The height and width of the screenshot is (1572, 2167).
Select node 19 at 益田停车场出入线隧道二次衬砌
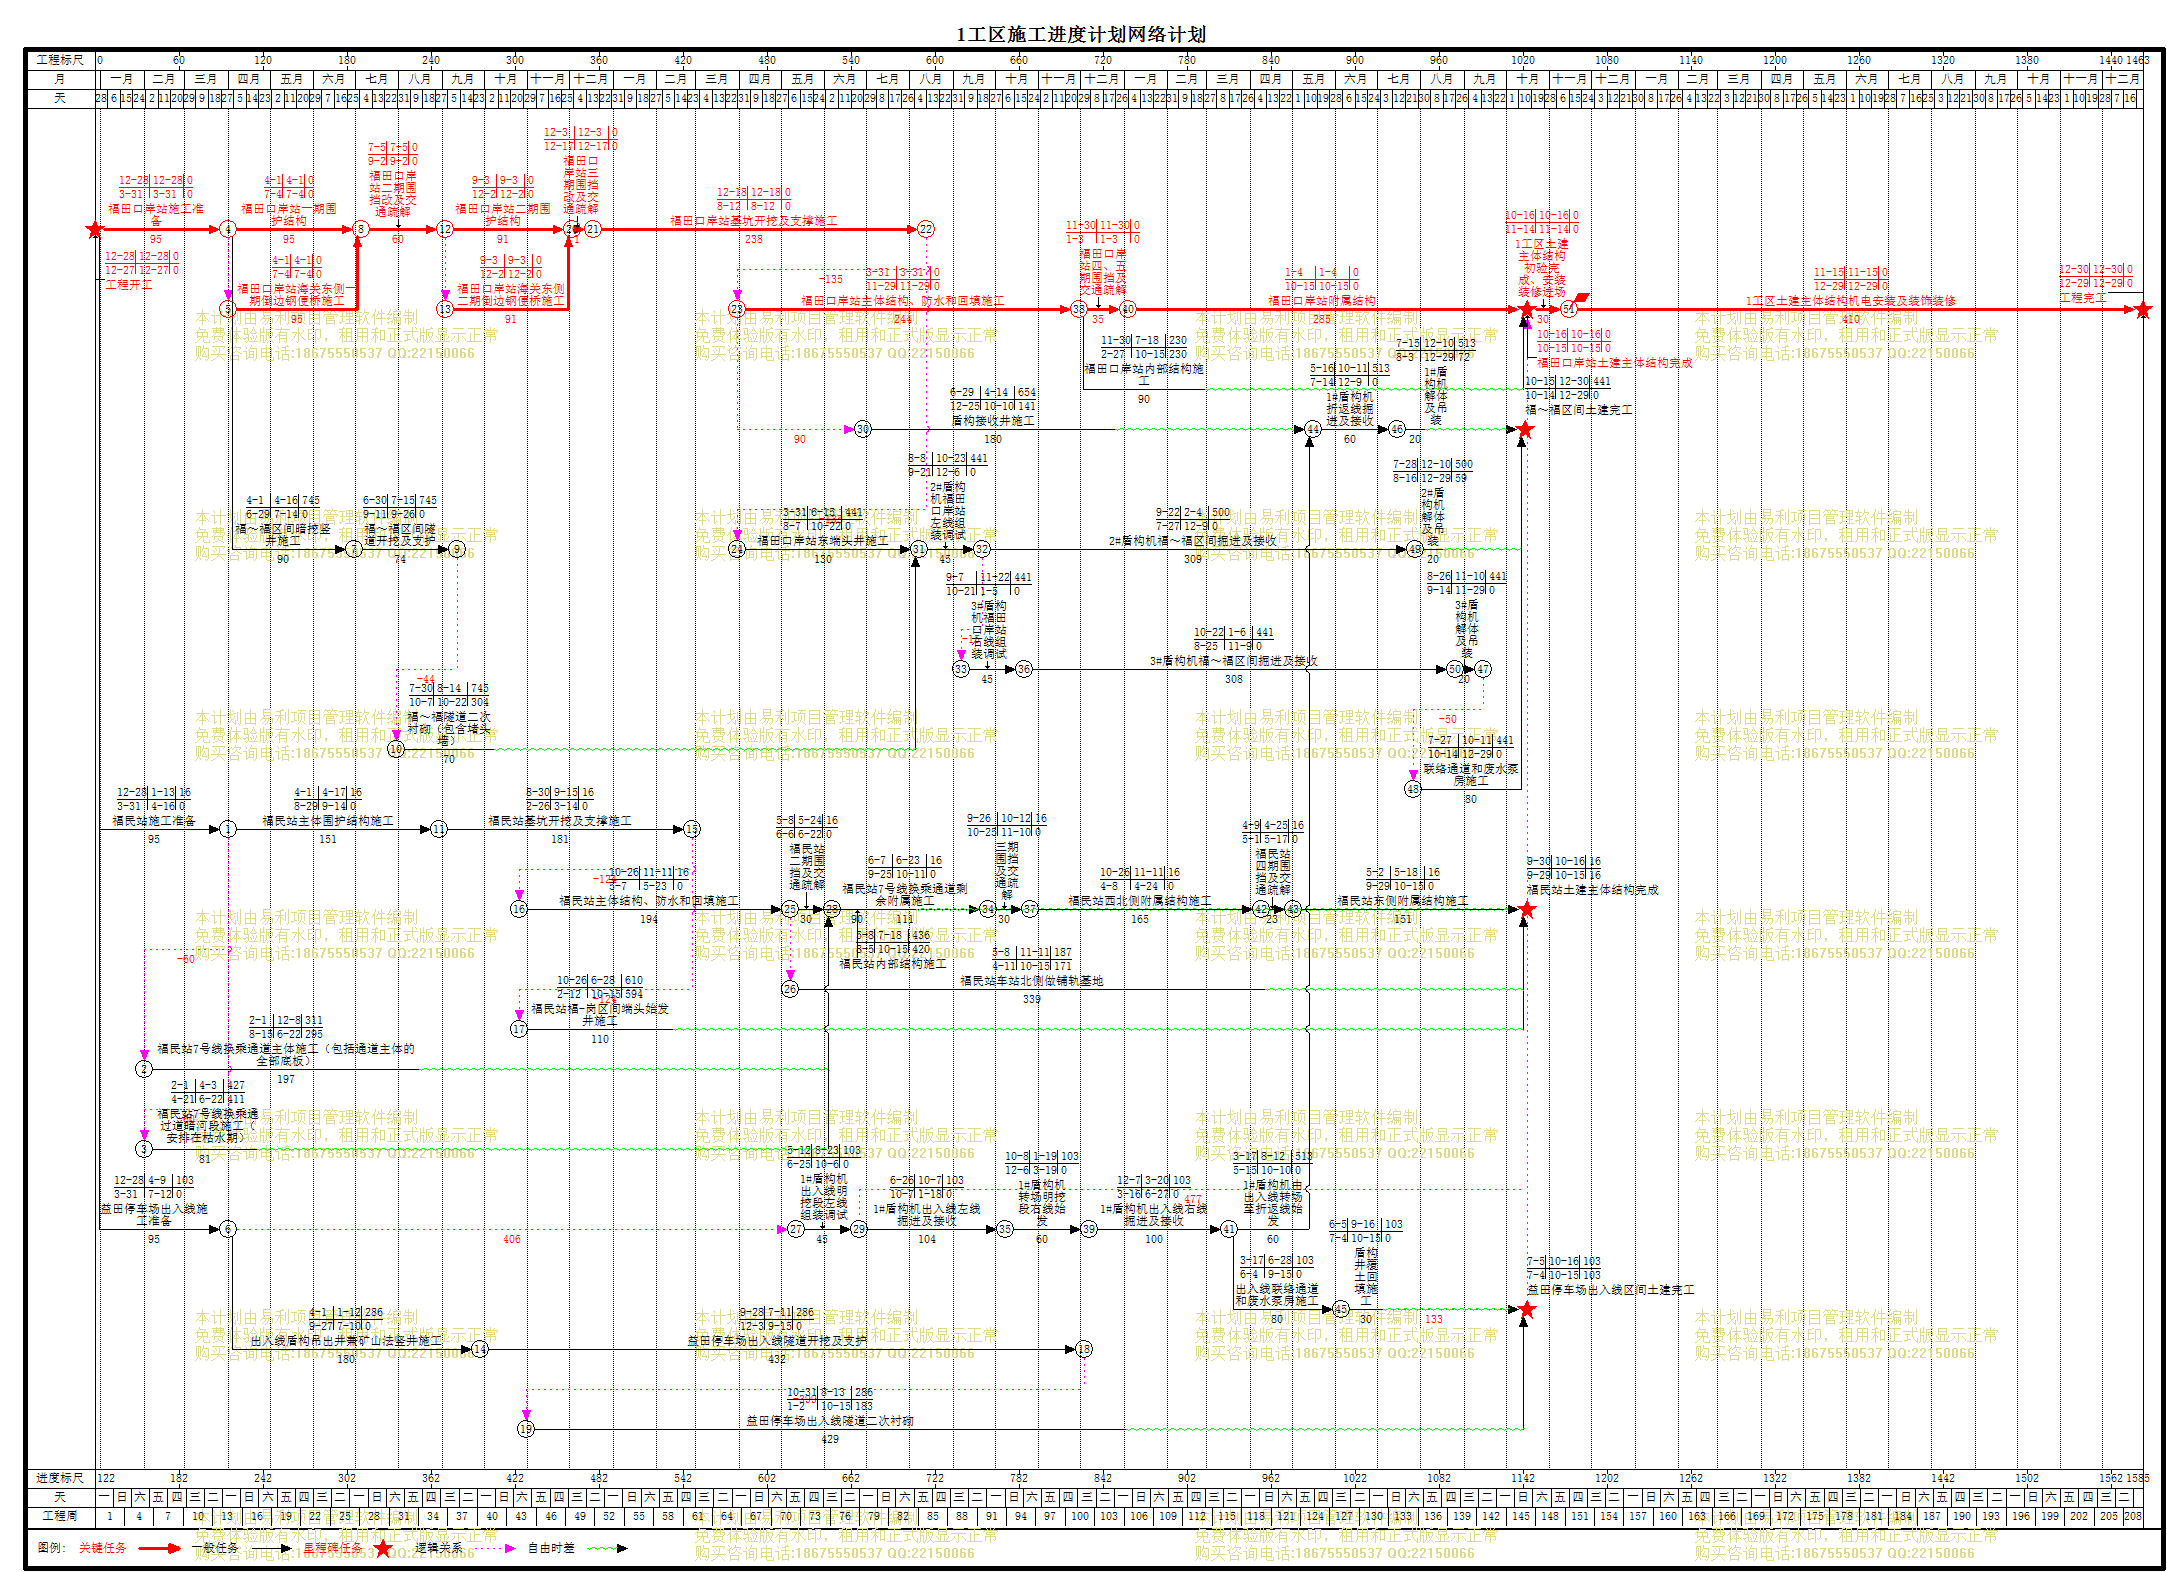(526, 1430)
